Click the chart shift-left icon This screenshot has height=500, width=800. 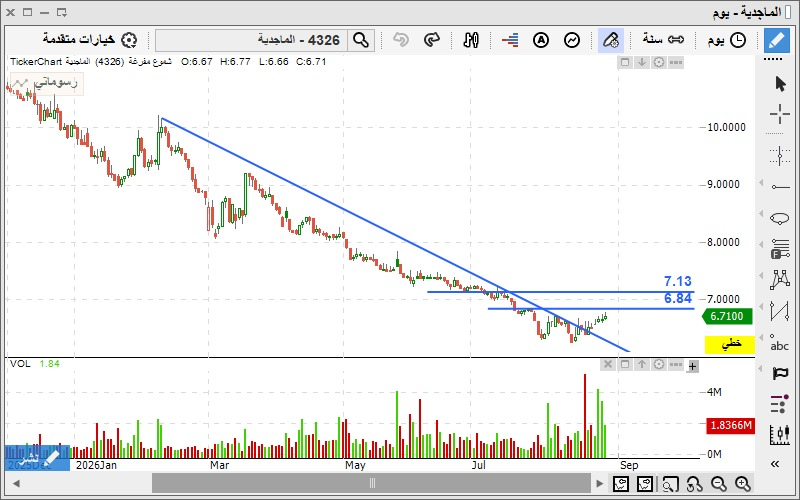click(621, 483)
